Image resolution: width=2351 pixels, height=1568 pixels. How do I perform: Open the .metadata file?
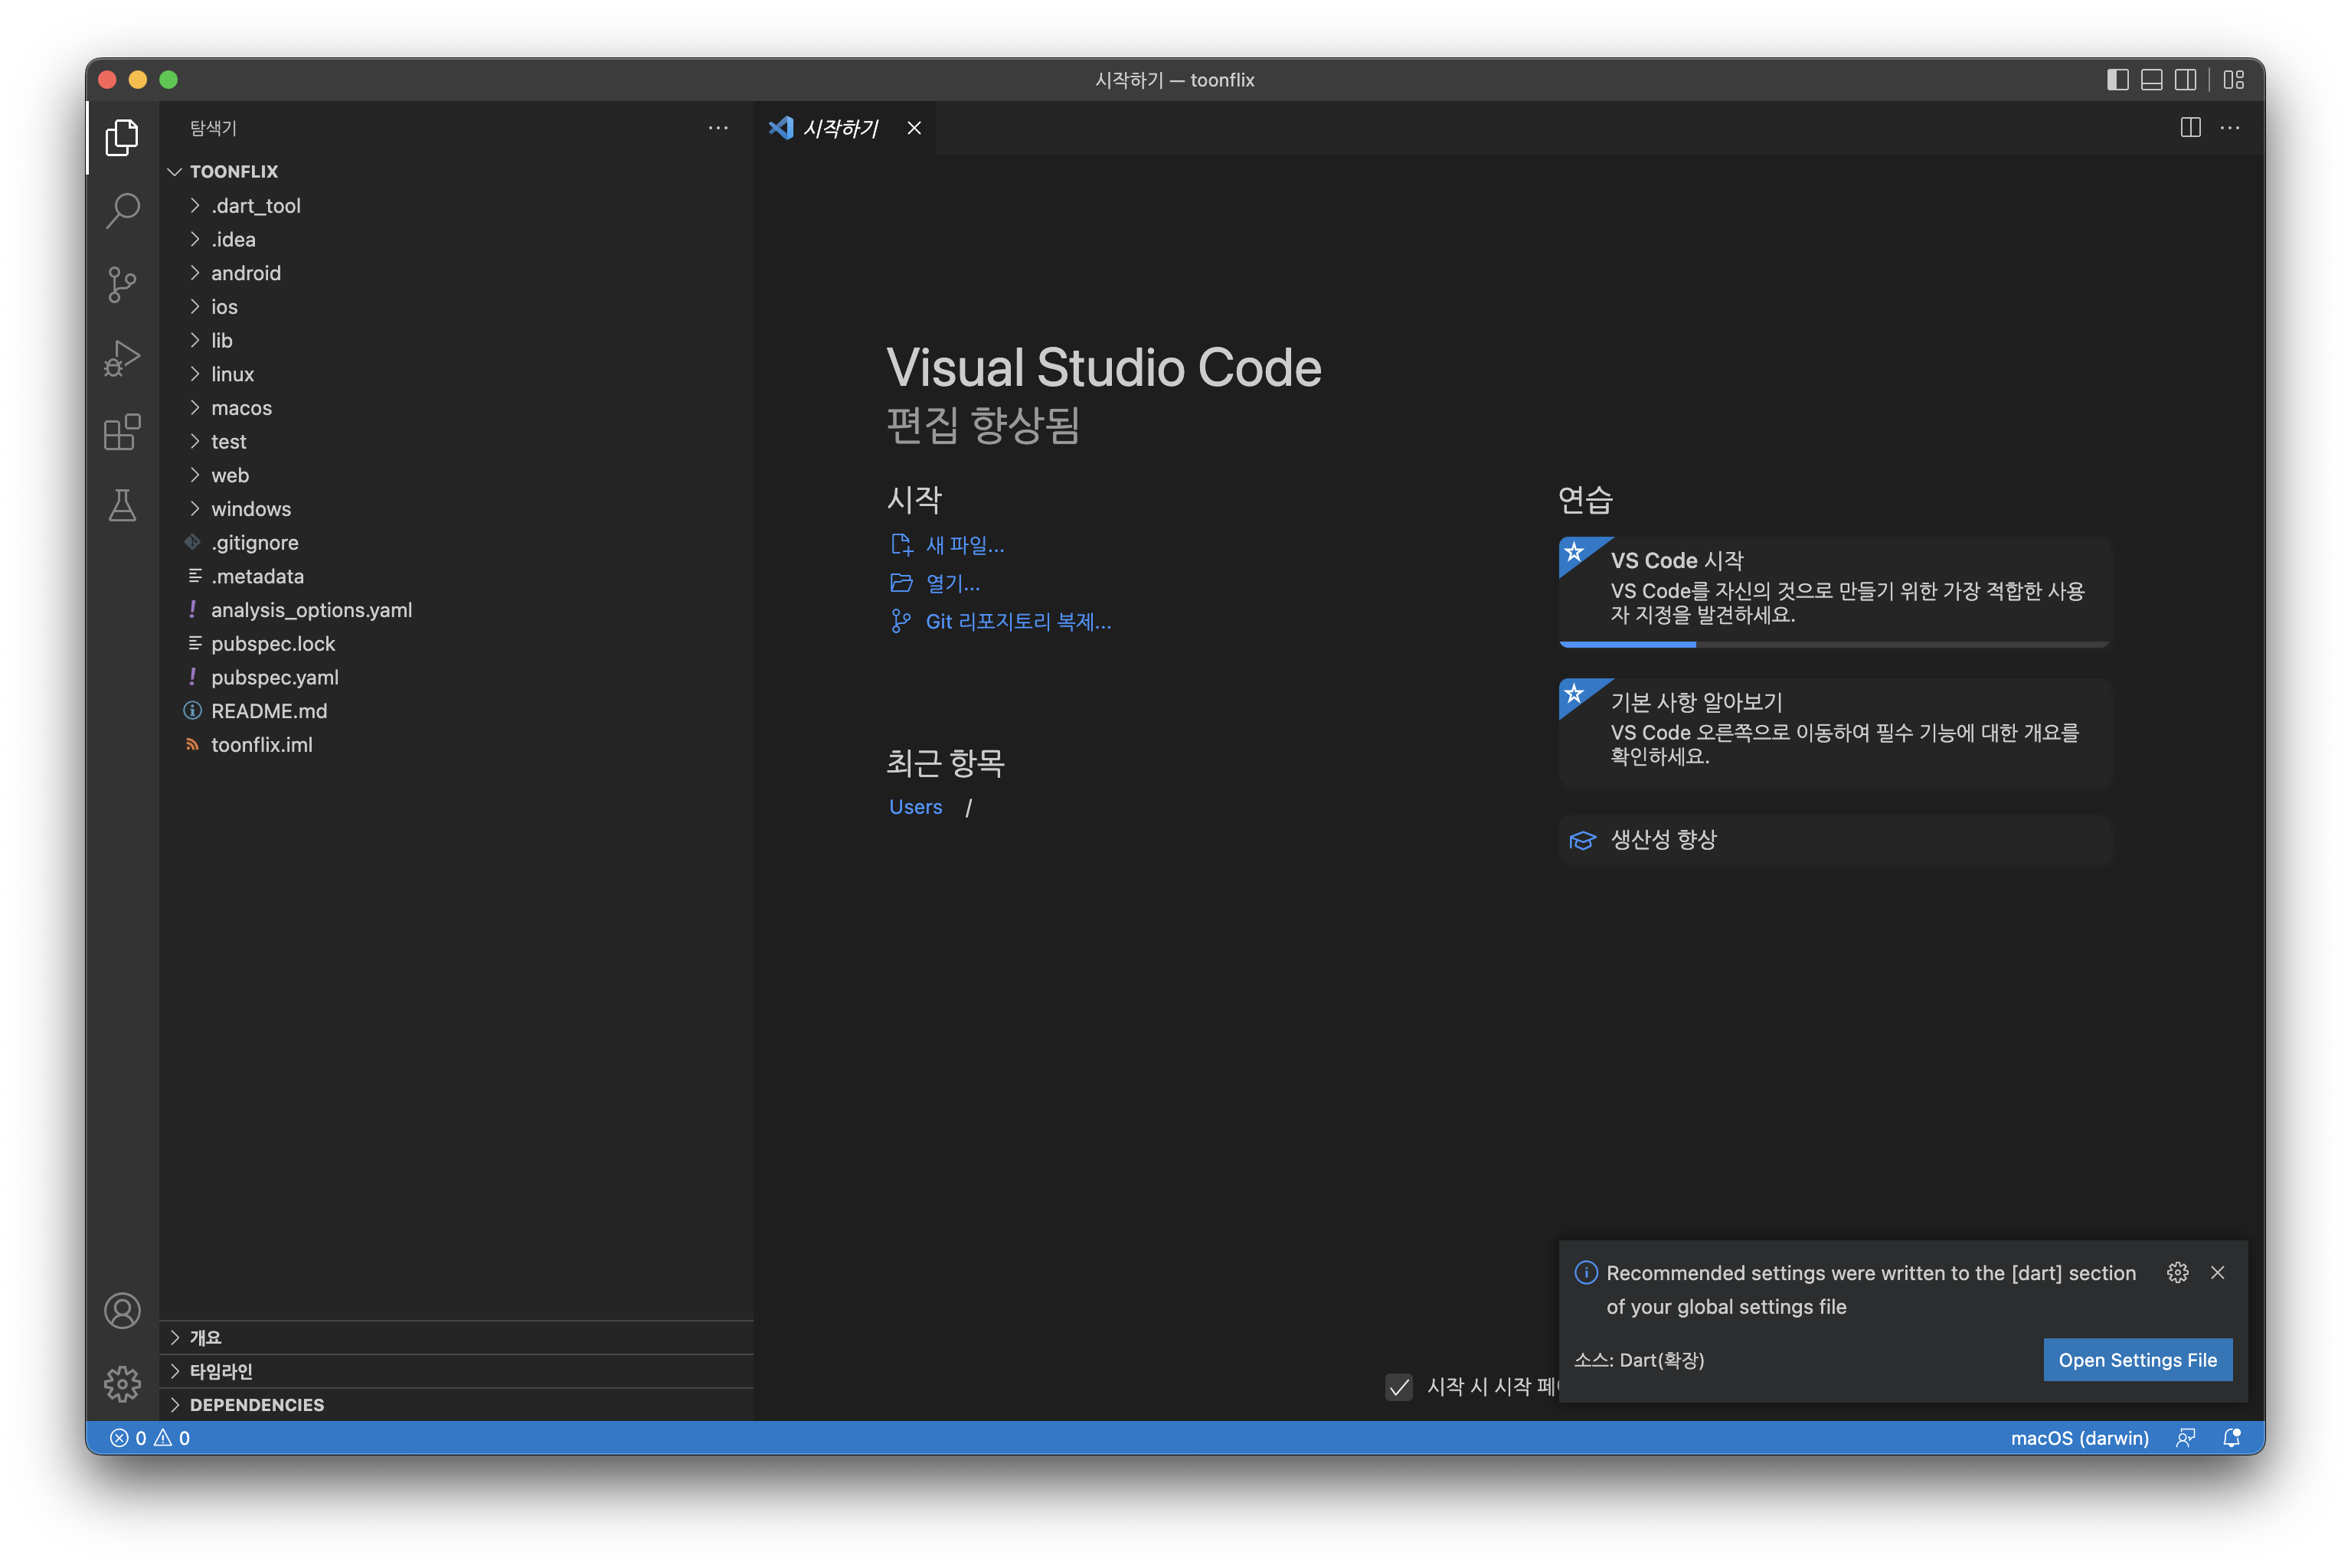pos(456,576)
